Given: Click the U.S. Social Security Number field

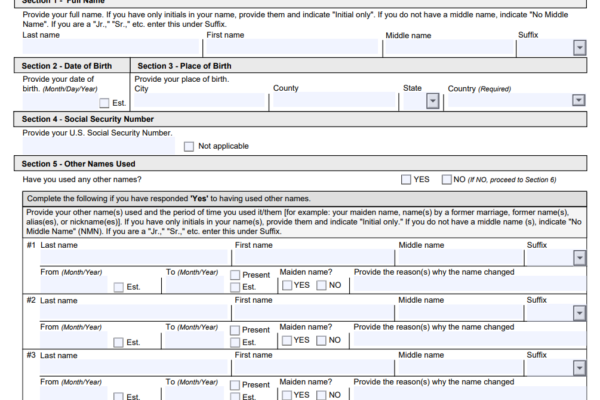Looking at the screenshot, I should pos(100,146).
